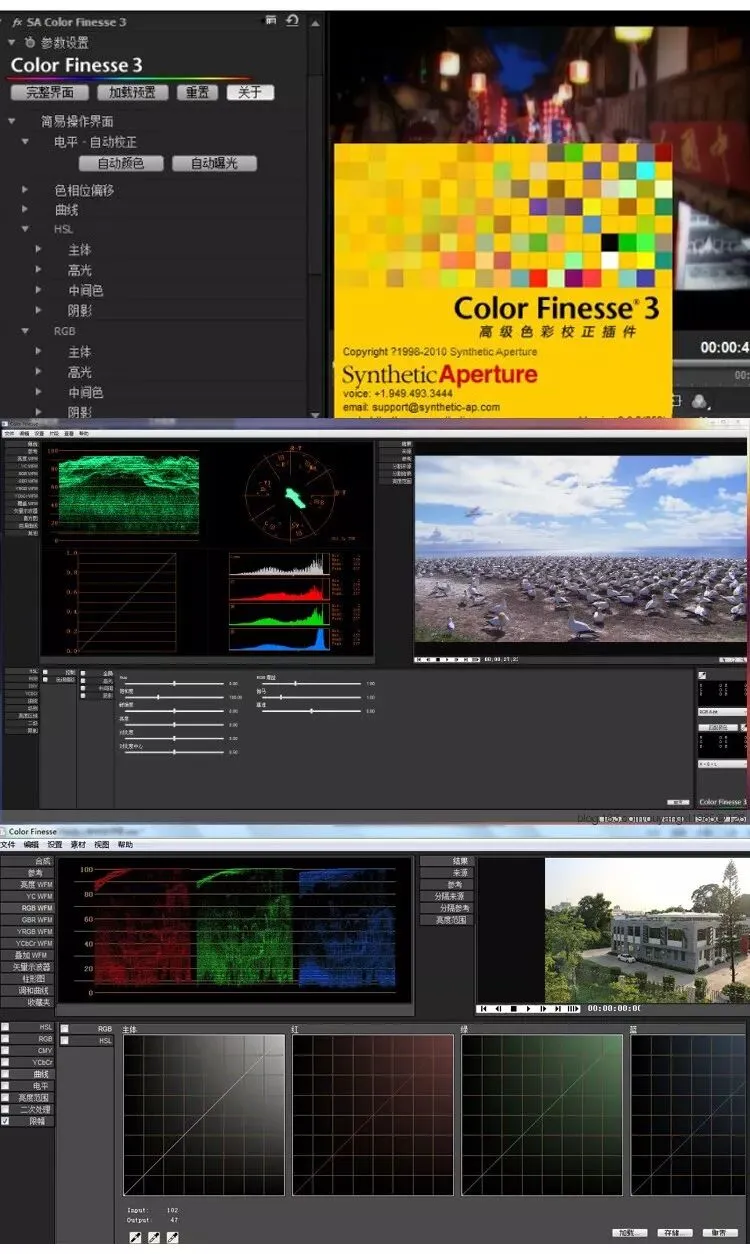
Task: Tick the RGB sub-checkbox beside the curves
Action: (65, 1028)
